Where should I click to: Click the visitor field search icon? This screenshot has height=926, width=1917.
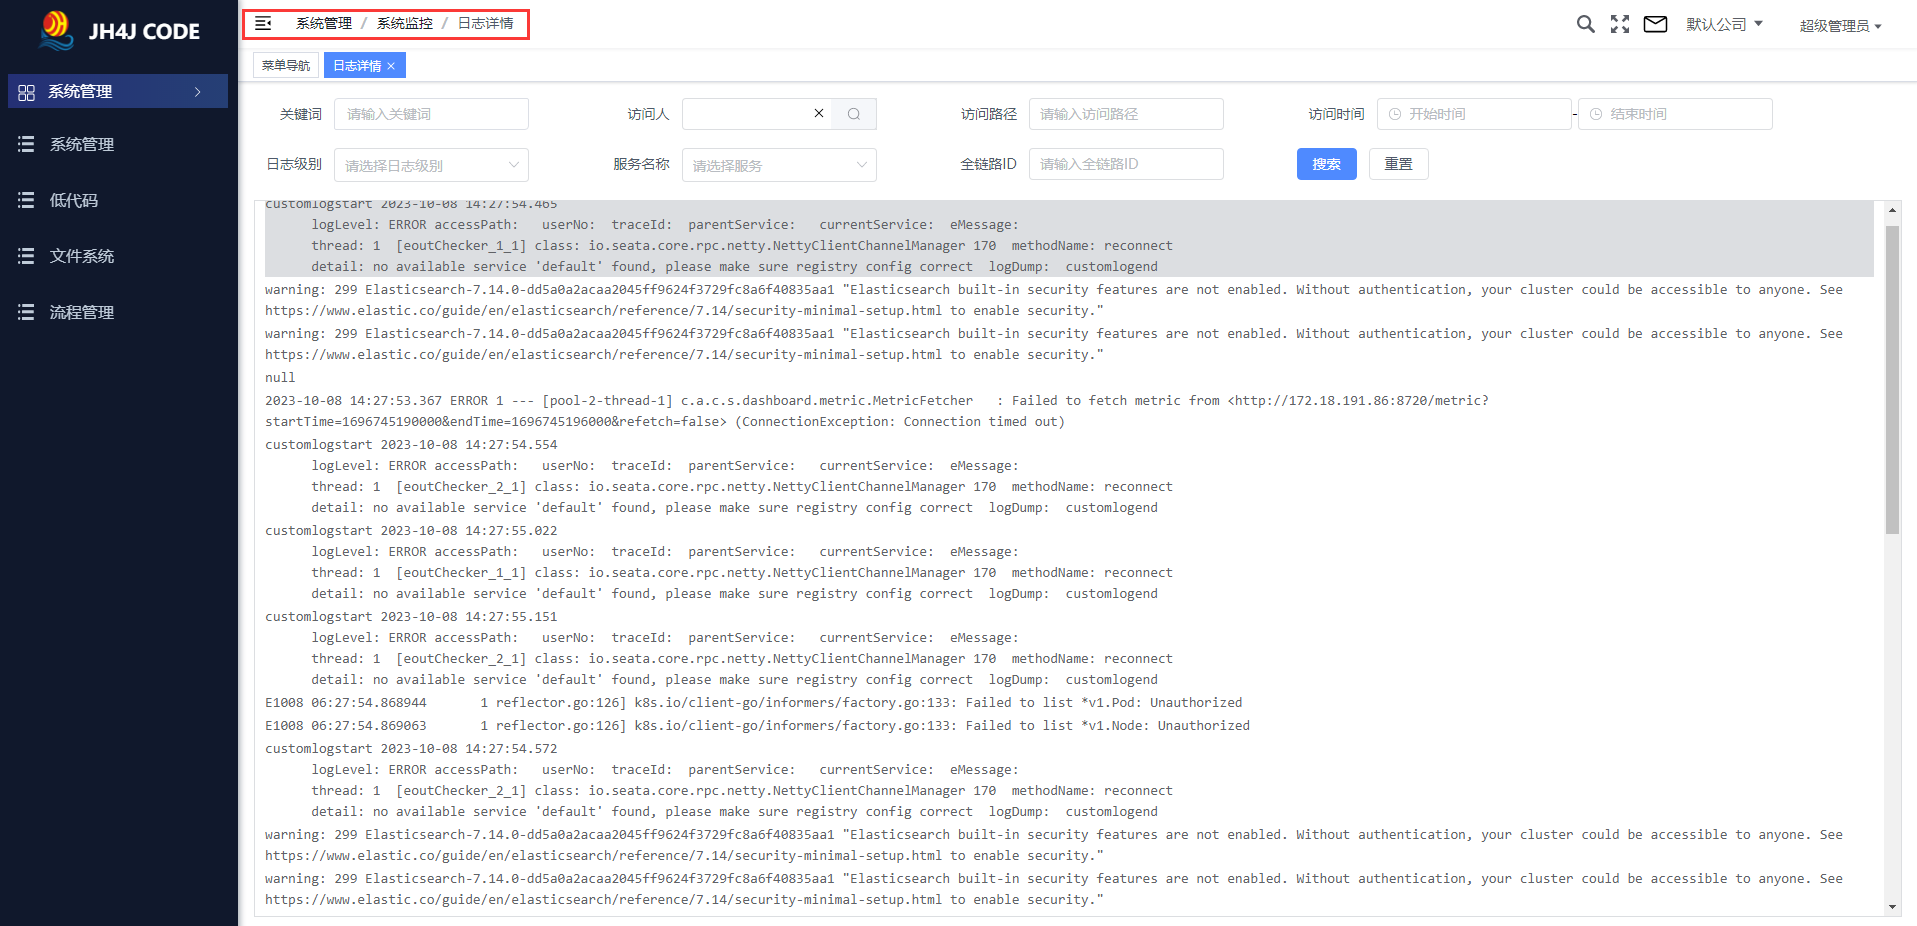[854, 114]
